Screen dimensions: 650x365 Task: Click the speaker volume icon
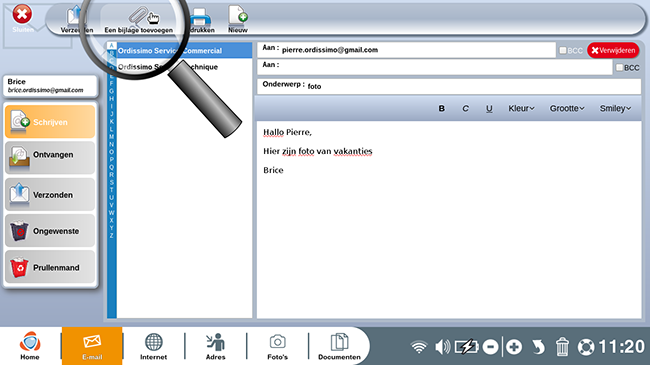pos(442,347)
